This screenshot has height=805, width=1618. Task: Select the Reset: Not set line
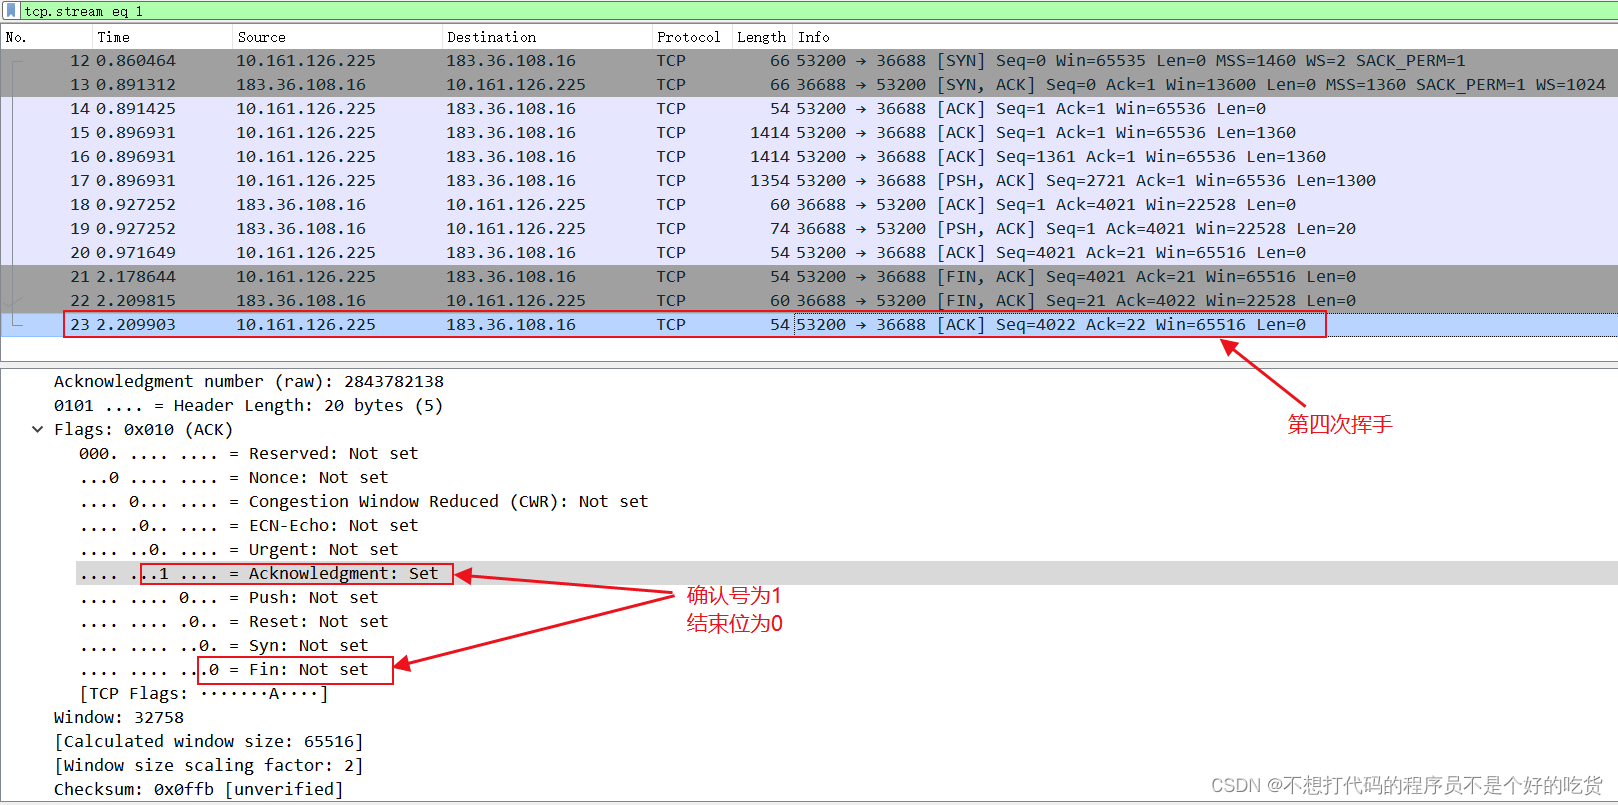234,622
